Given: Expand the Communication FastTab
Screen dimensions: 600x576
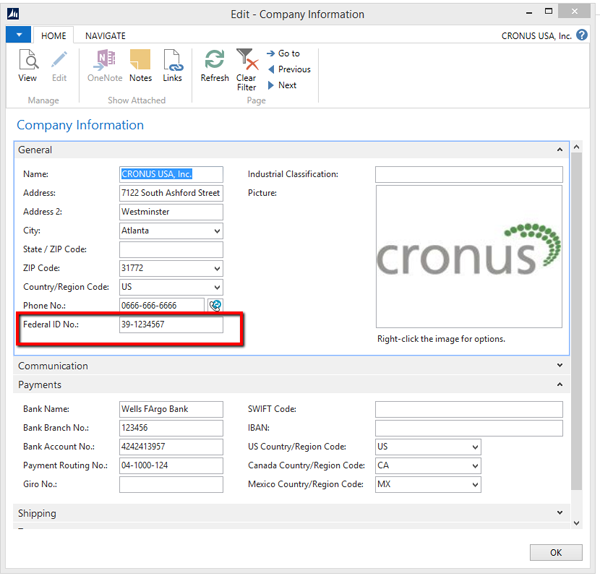Looking at the screenshot, I should pos(560,366).
